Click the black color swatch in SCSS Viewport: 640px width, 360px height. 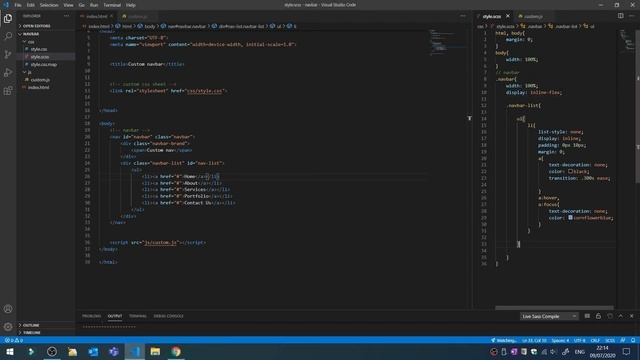[x=570, y=171]
